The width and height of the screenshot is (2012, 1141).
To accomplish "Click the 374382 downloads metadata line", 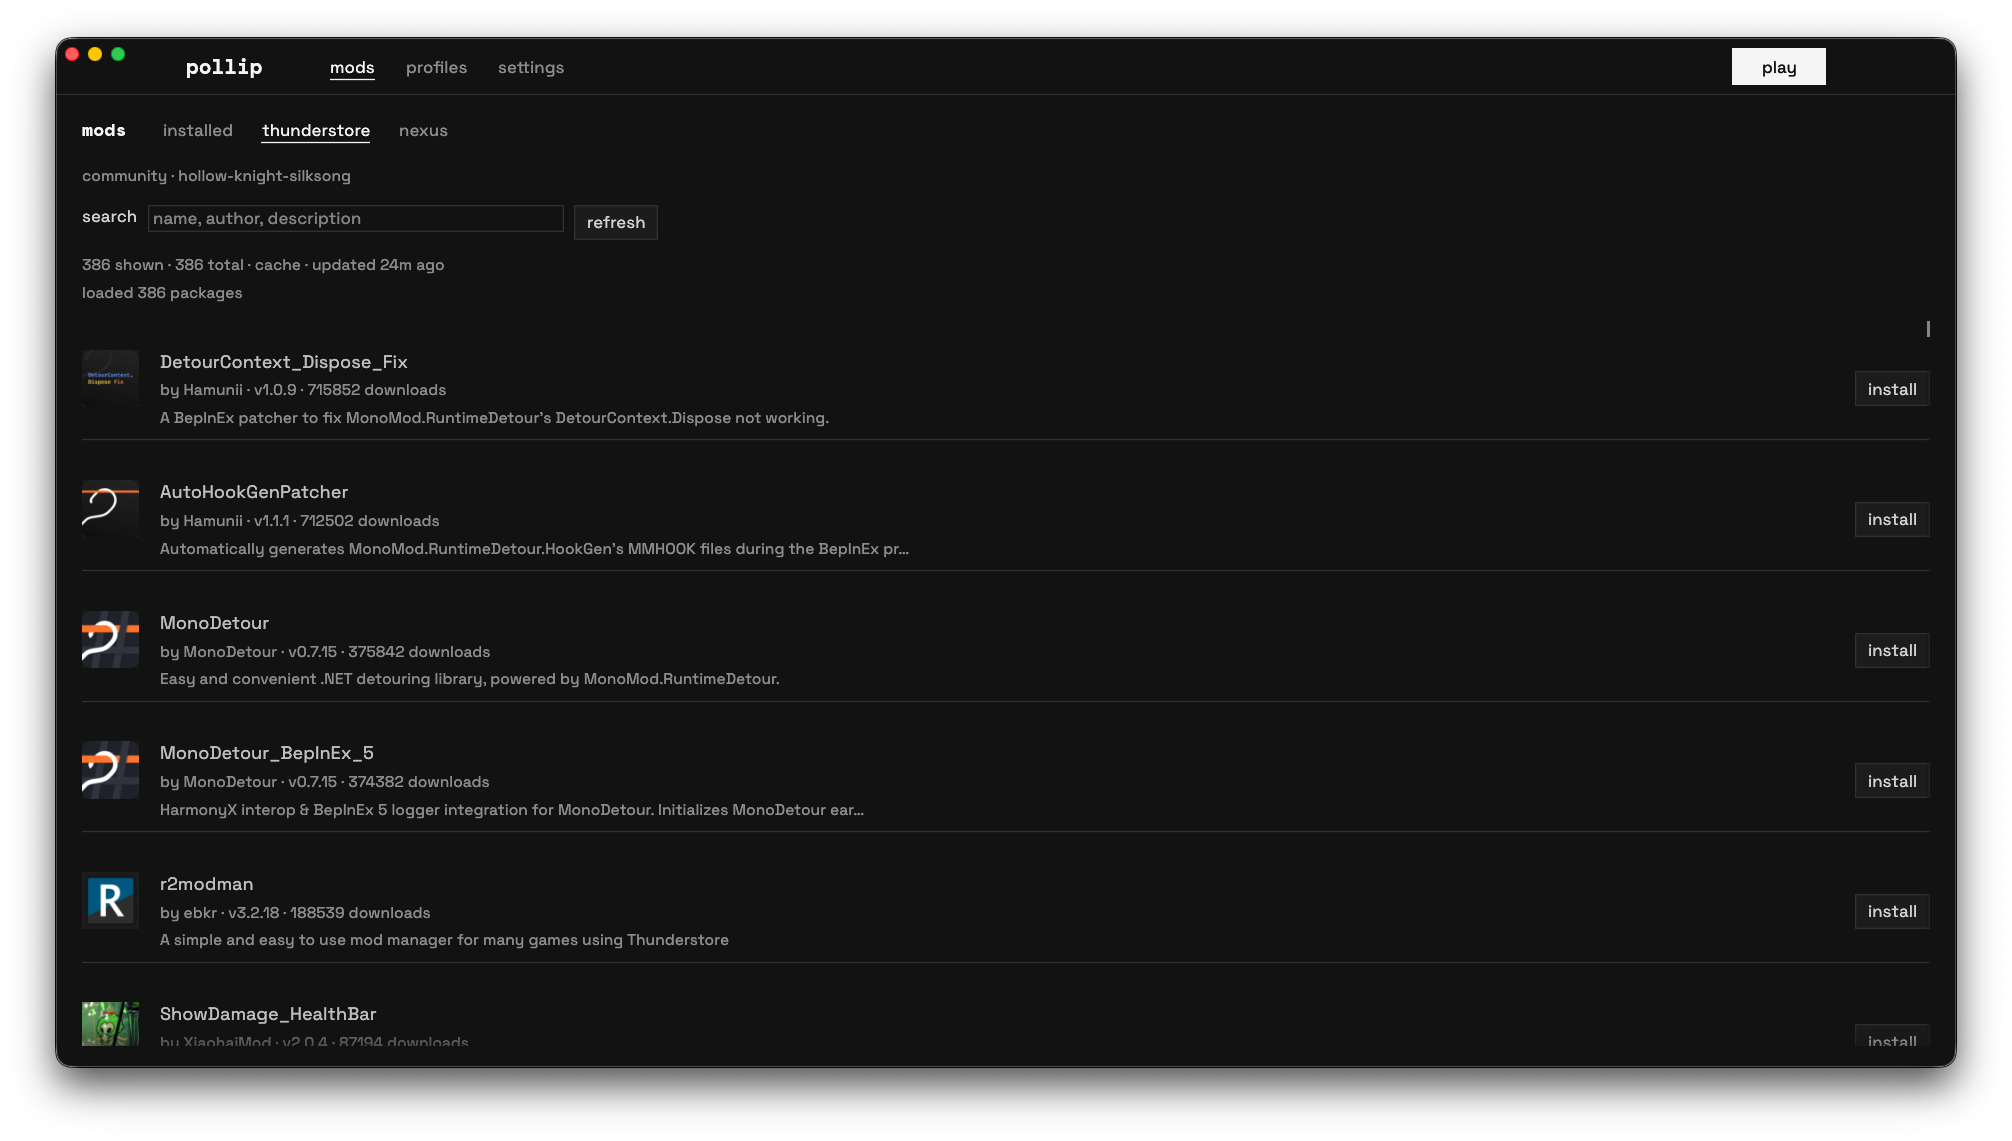I will pyautogui.click(x=325, y=782).
